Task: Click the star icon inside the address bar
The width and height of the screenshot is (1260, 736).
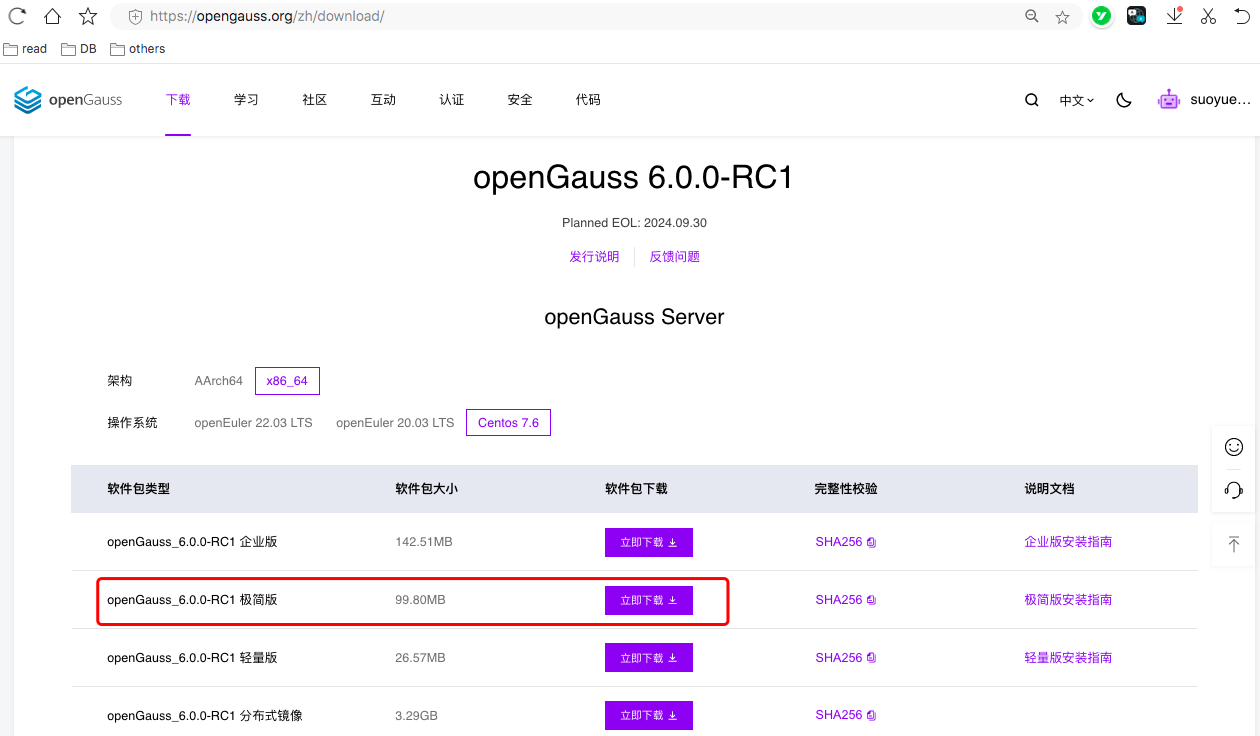Action: (1063, 17)
